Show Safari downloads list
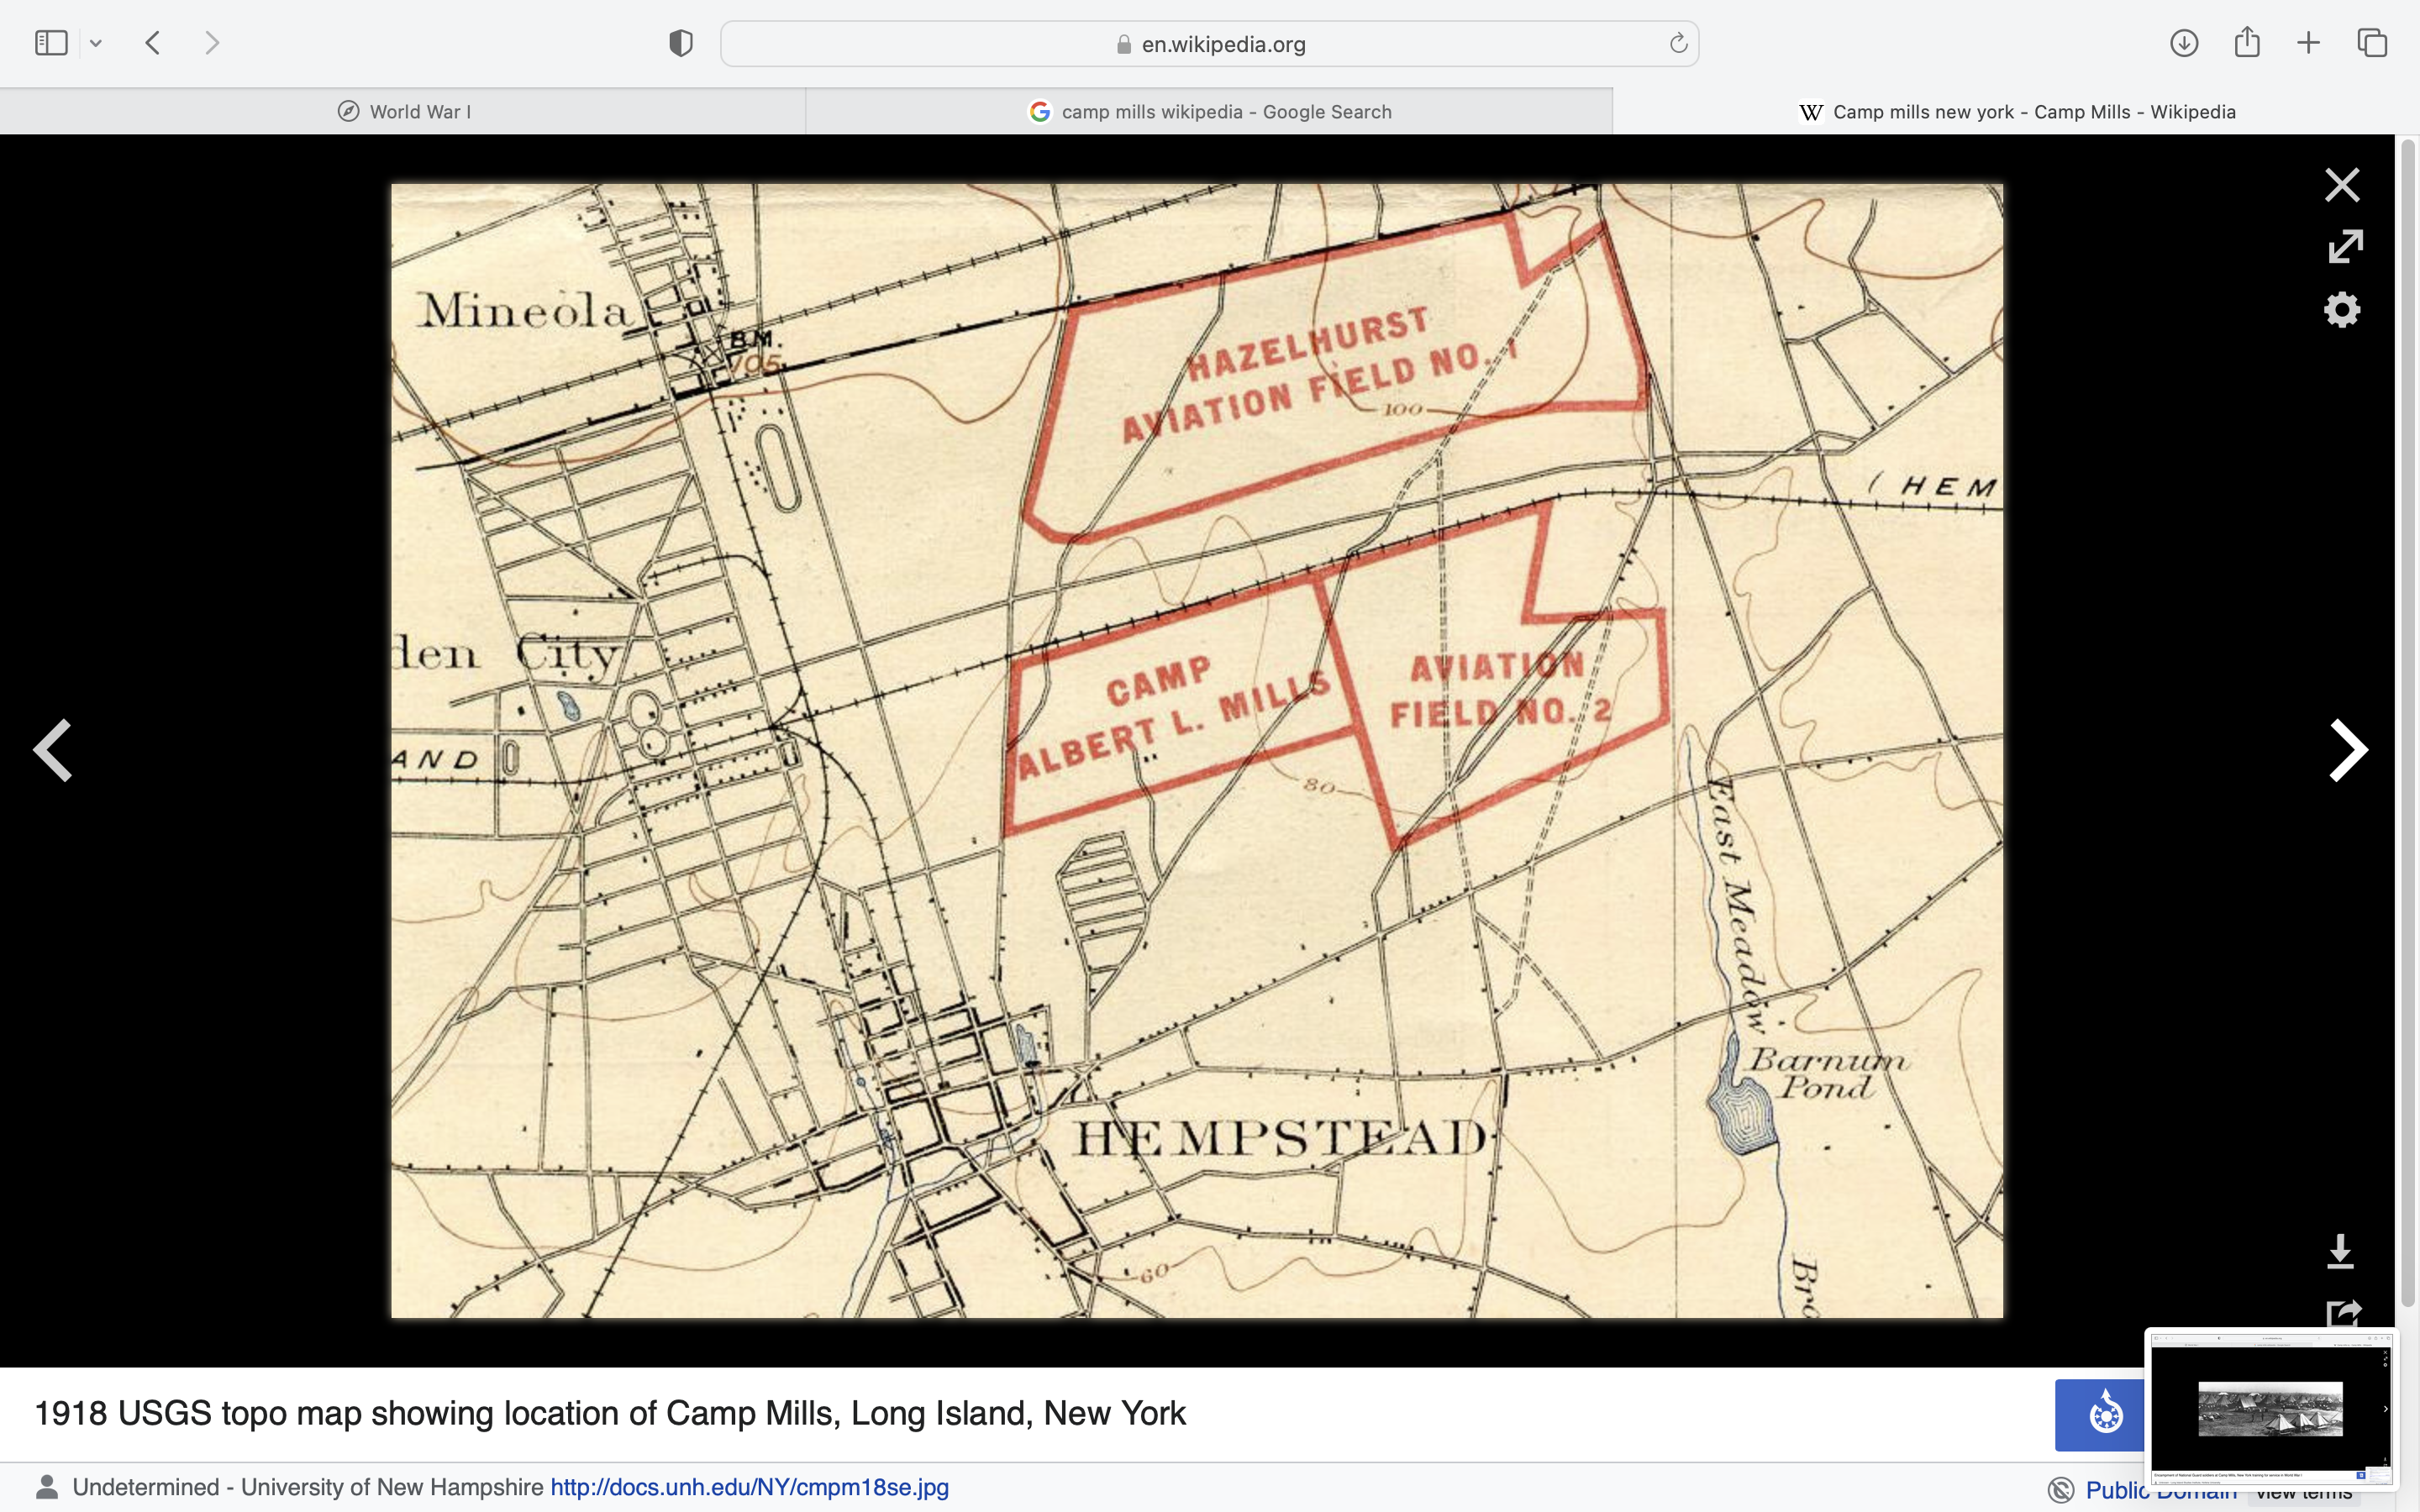This screenshot has width=2420, height=1512. (2184, 43)
